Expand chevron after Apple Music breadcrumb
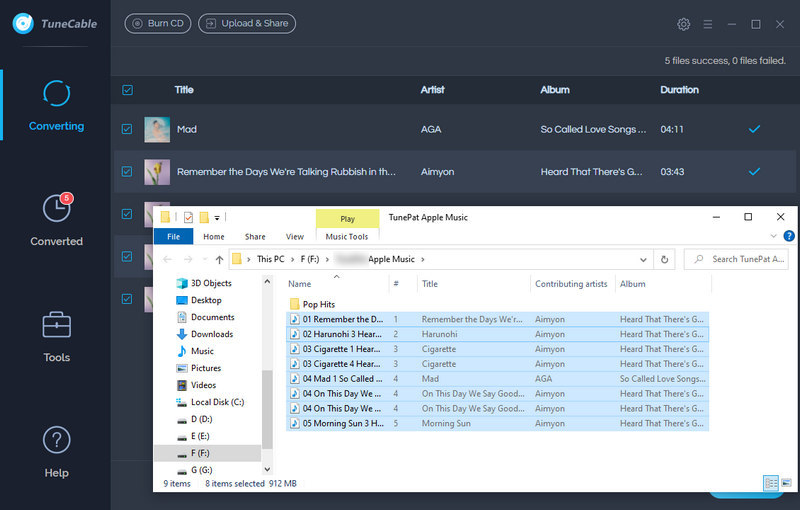 click(422, 260)
